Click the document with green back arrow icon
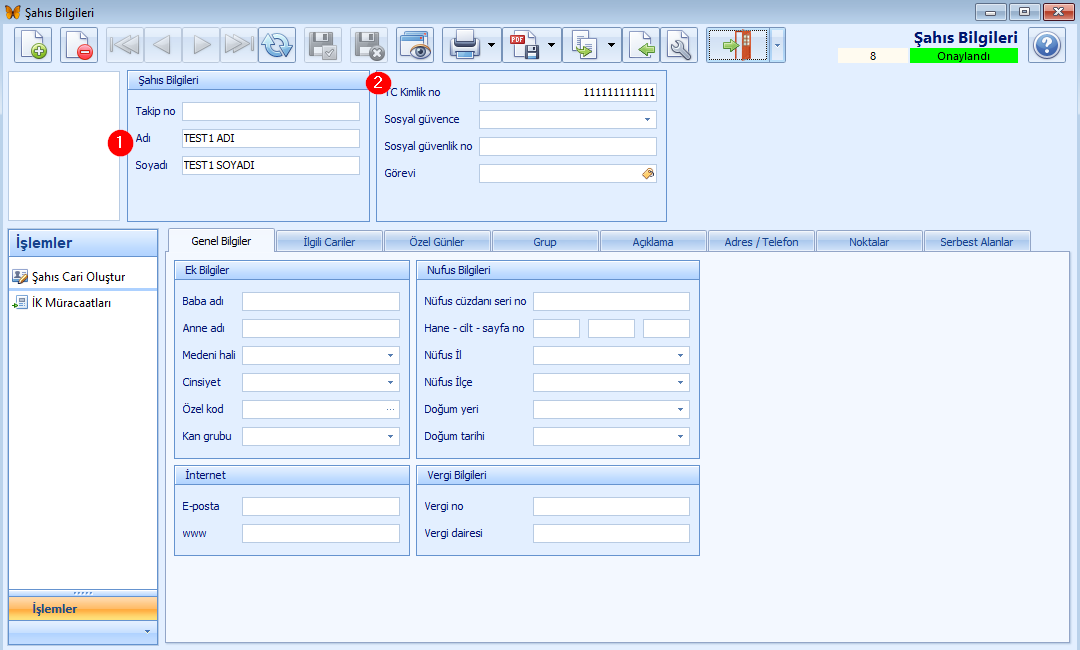This screenshot has width=1080, height=650. 641,45
